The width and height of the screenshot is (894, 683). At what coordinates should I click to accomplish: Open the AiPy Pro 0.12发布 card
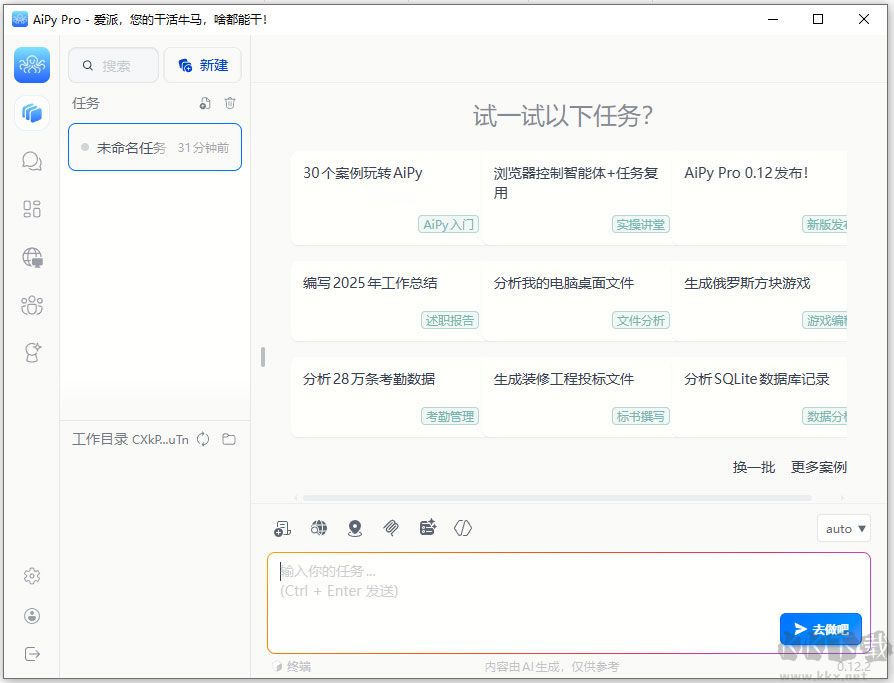tap(760, 198)
